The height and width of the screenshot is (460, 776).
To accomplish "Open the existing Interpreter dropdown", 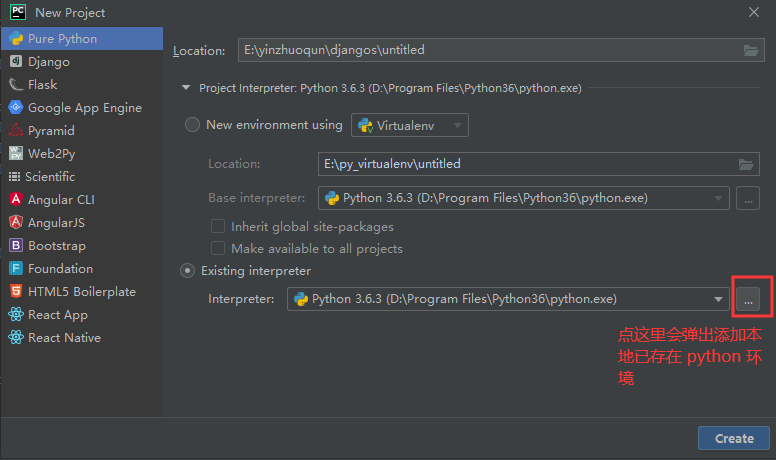I will [x=508, y=299].
